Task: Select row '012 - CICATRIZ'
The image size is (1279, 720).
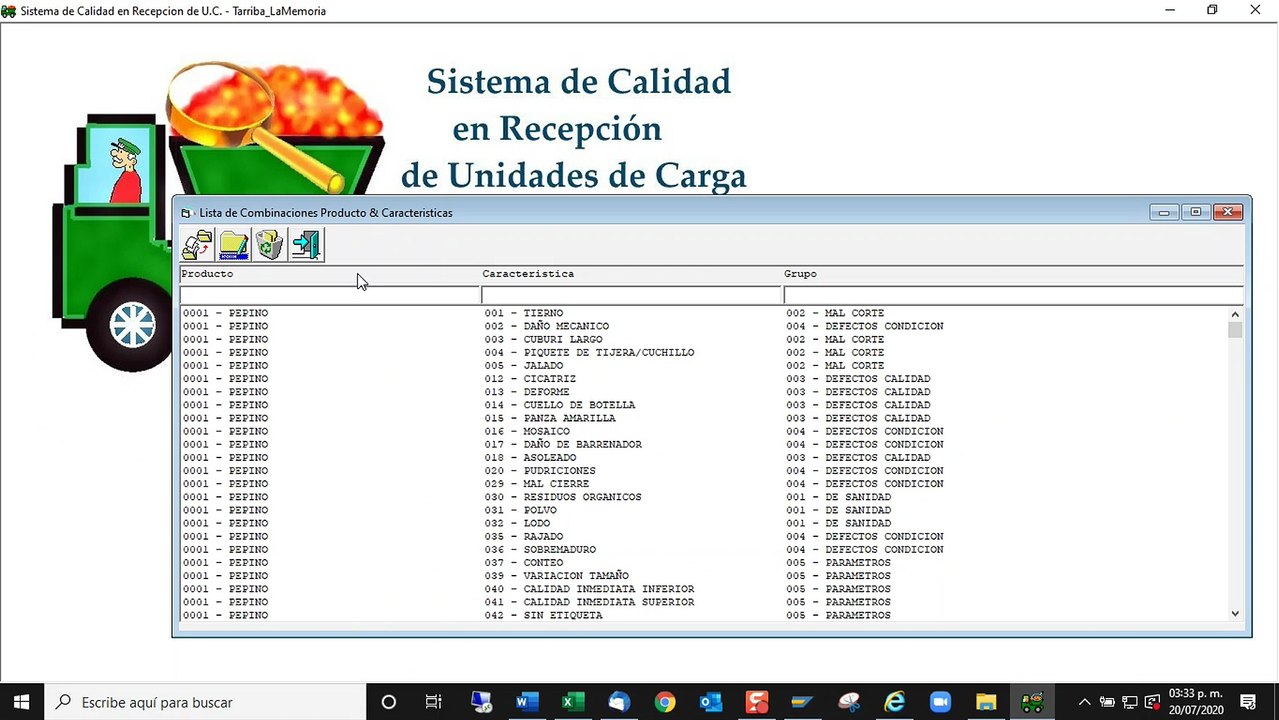Action: point(703,379)
